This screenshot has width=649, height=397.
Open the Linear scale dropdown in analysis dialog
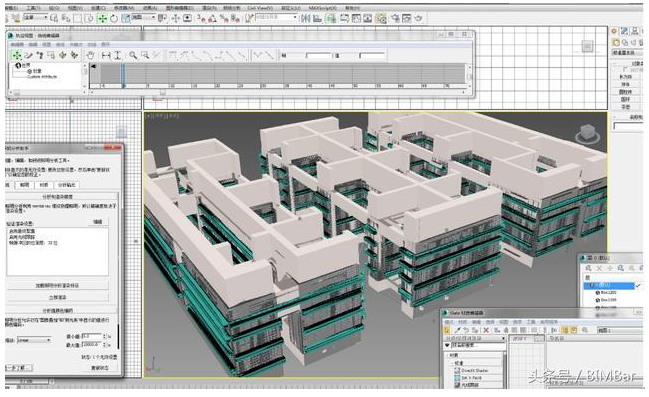click(x=34, y=340)
